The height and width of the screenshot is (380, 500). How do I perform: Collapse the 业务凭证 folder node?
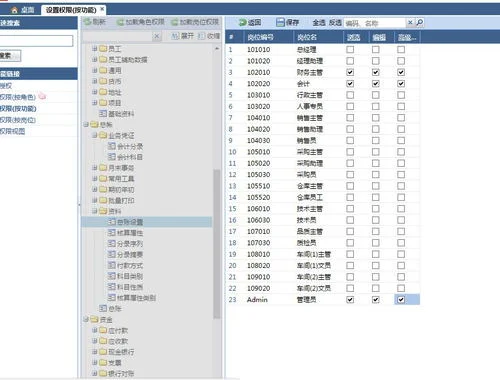click(95, 135)
